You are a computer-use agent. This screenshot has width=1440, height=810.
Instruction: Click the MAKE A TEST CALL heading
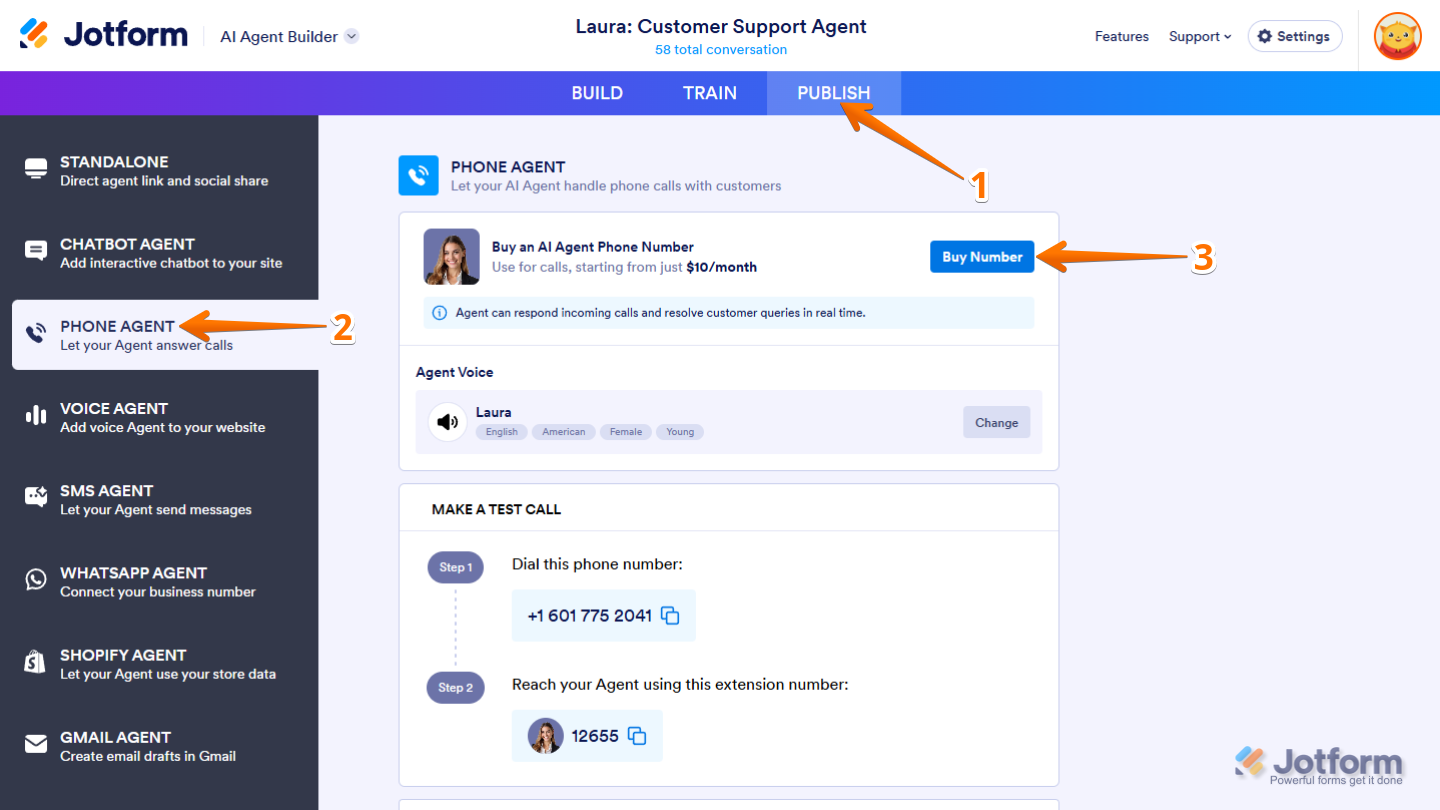coord(496,509)
